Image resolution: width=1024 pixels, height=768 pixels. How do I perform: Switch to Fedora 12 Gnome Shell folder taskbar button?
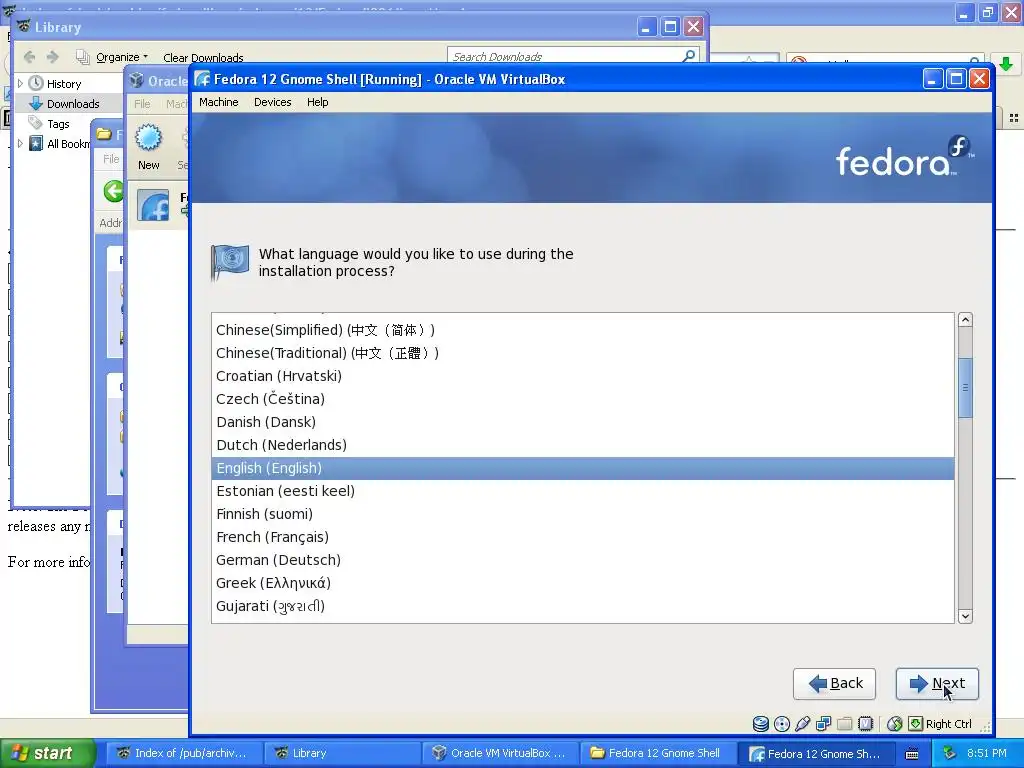tap(659, 753)
